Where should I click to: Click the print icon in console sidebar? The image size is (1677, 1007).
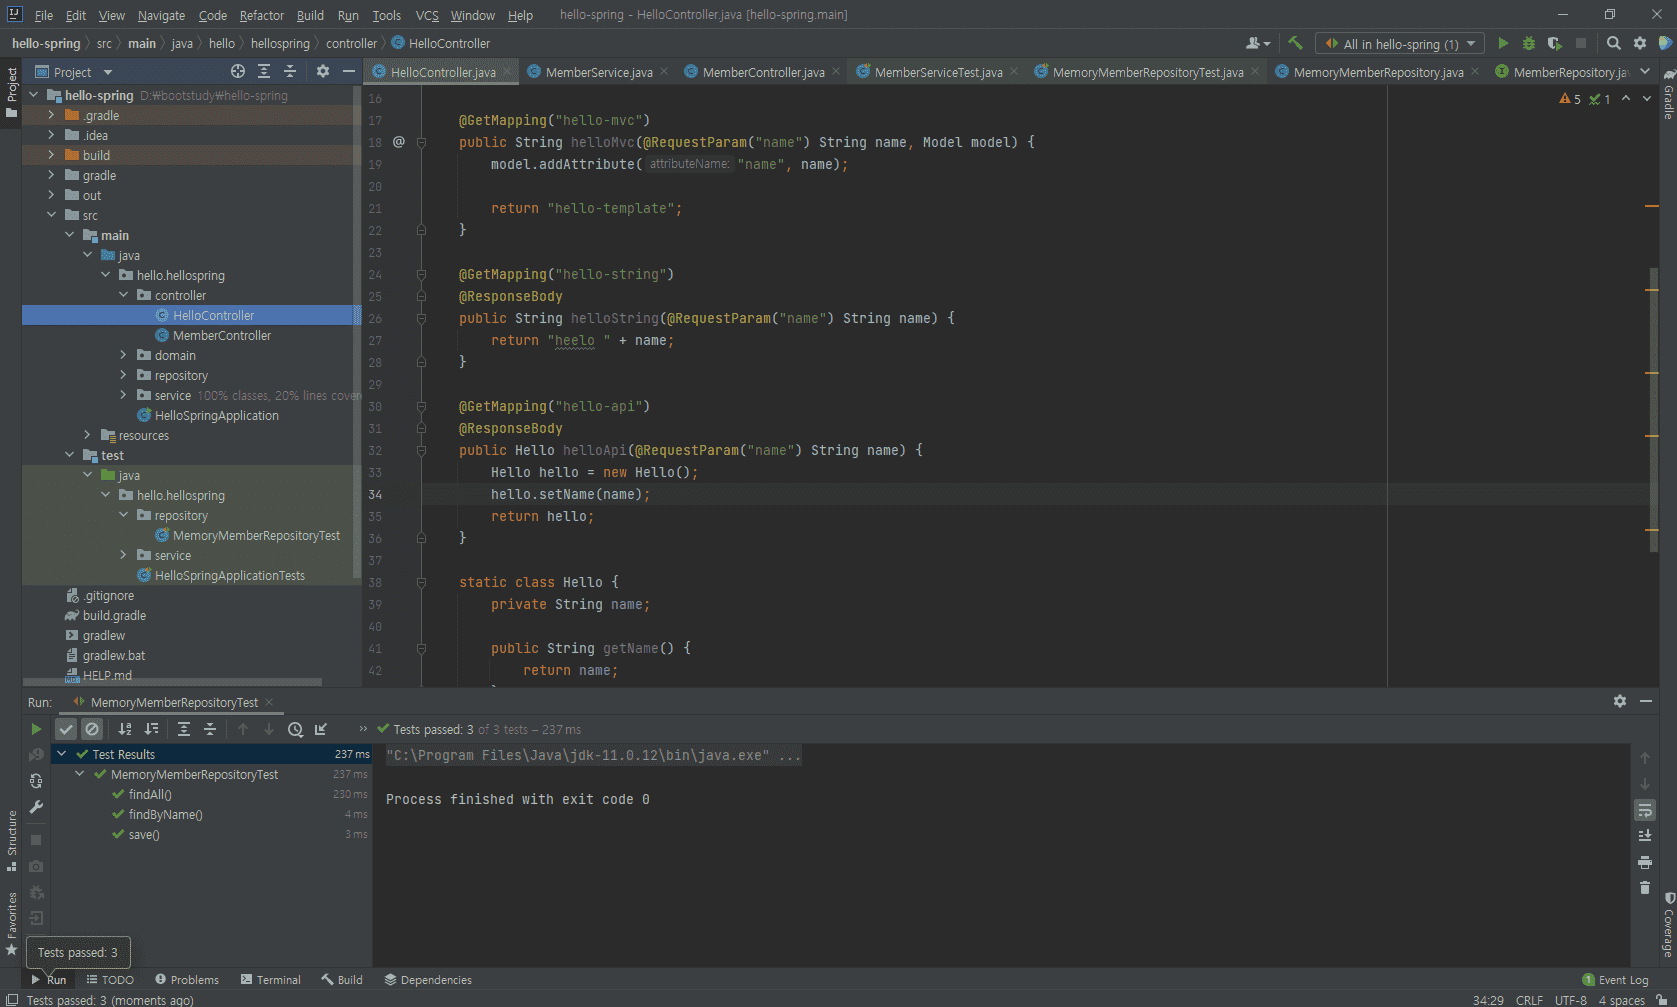[1645, 862]
